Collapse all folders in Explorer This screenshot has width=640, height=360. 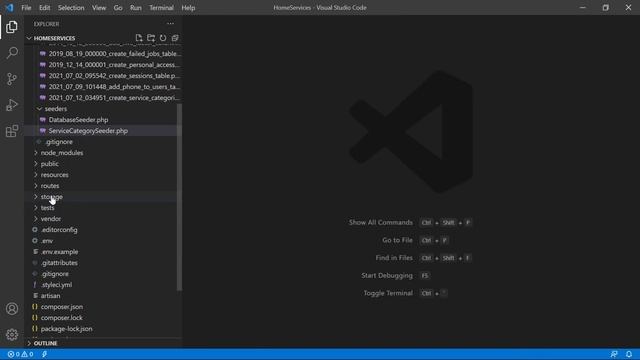[x=175, y=38]
